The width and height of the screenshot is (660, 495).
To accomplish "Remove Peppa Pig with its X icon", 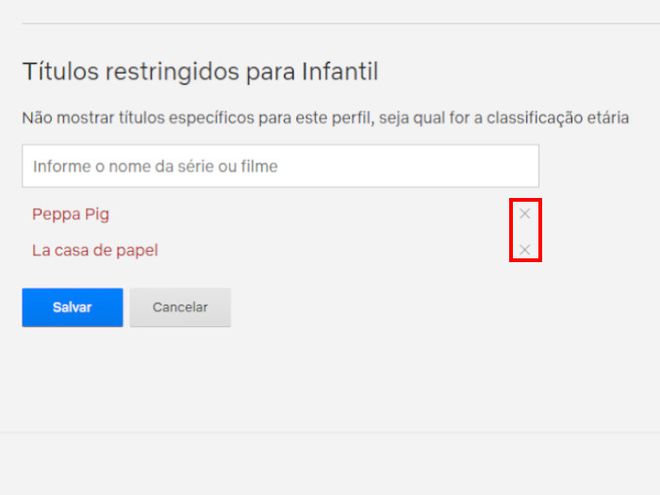I will pos(524,214).
